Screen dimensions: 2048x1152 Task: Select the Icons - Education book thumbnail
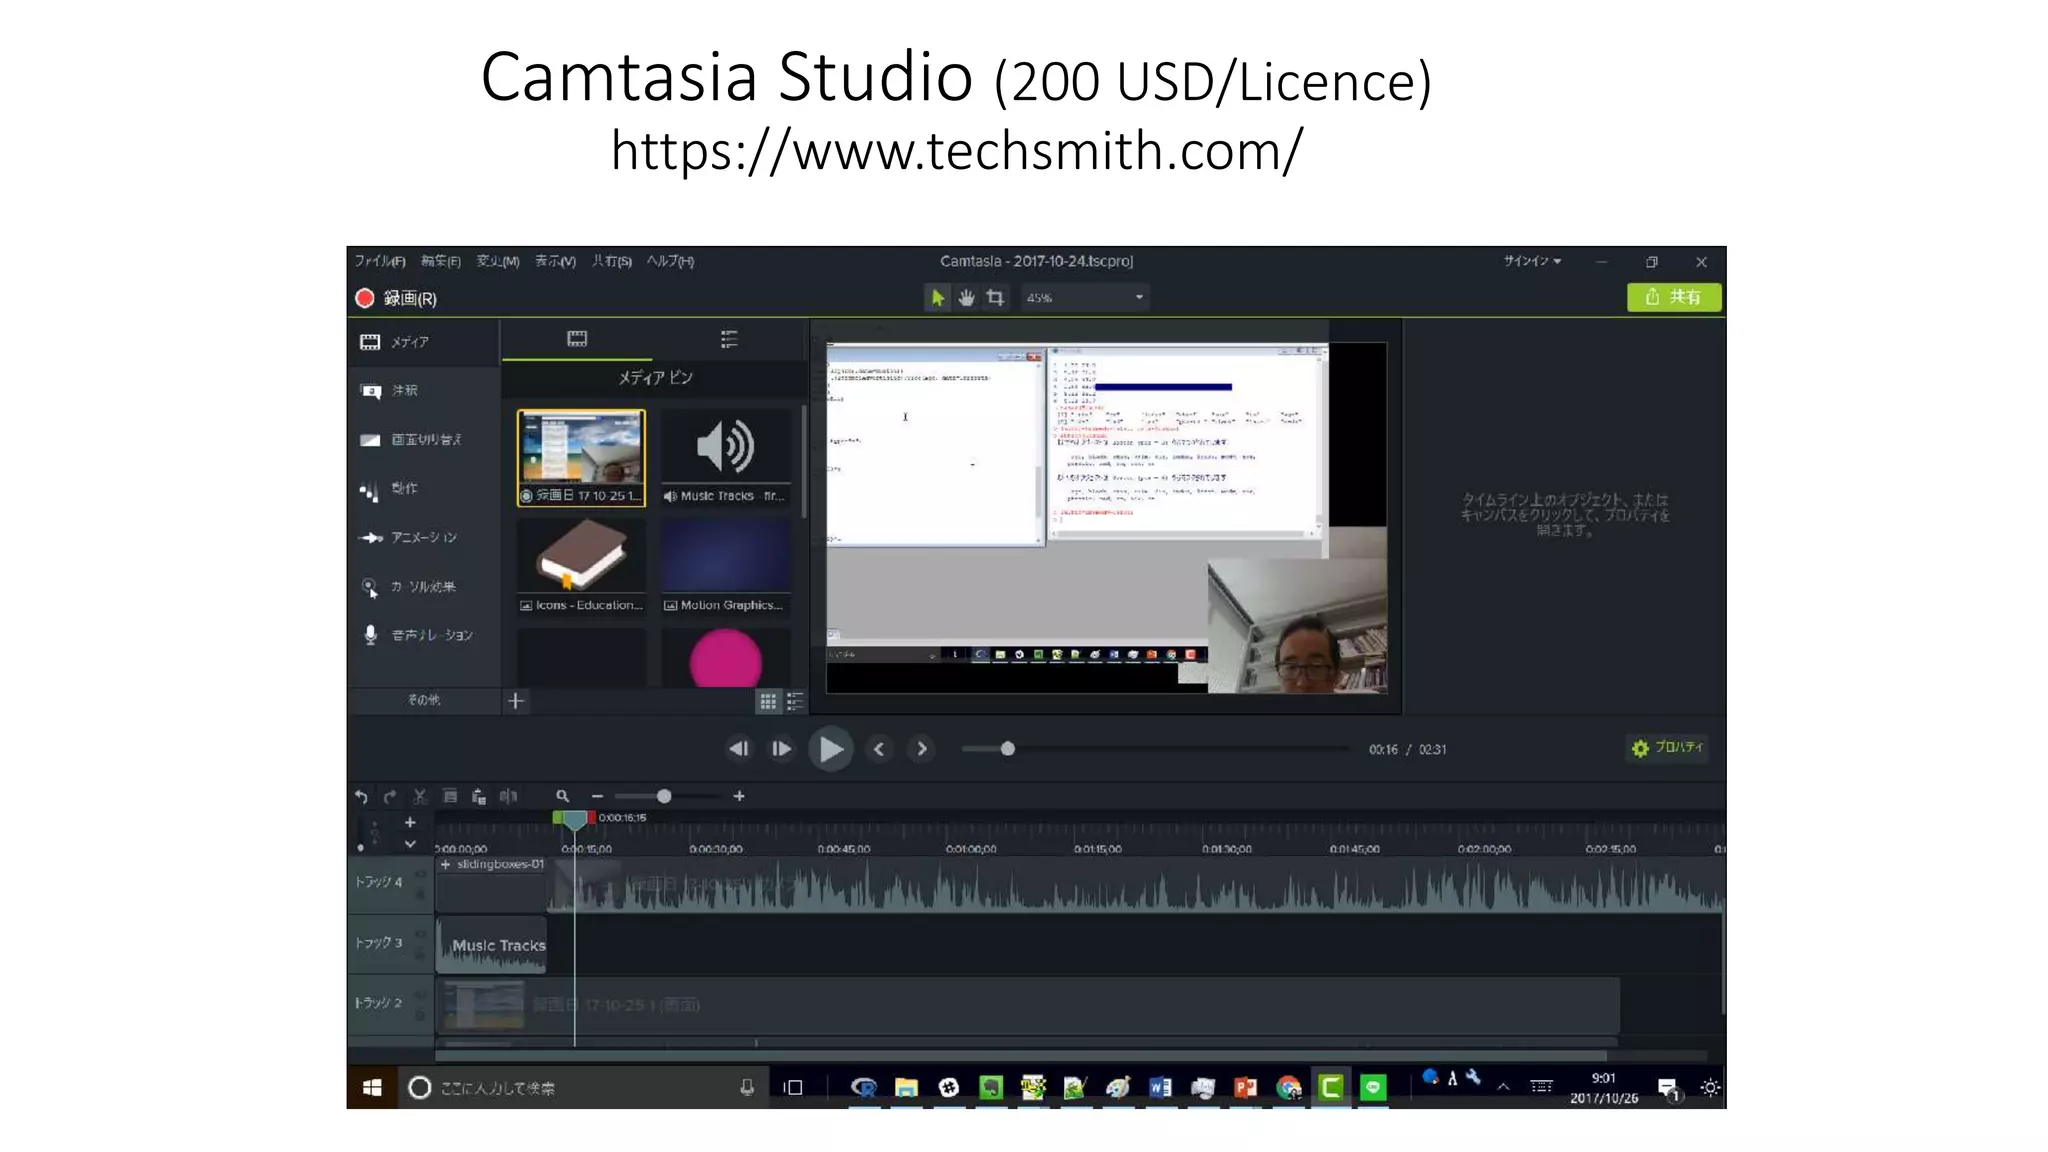tap(581, 567)
